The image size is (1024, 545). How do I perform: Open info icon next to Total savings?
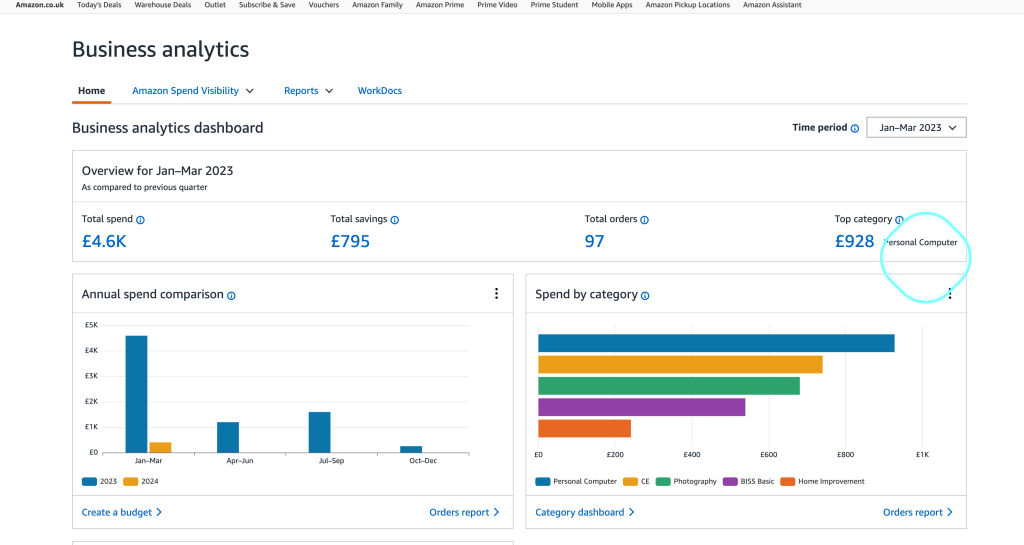(x=394, y=220)
